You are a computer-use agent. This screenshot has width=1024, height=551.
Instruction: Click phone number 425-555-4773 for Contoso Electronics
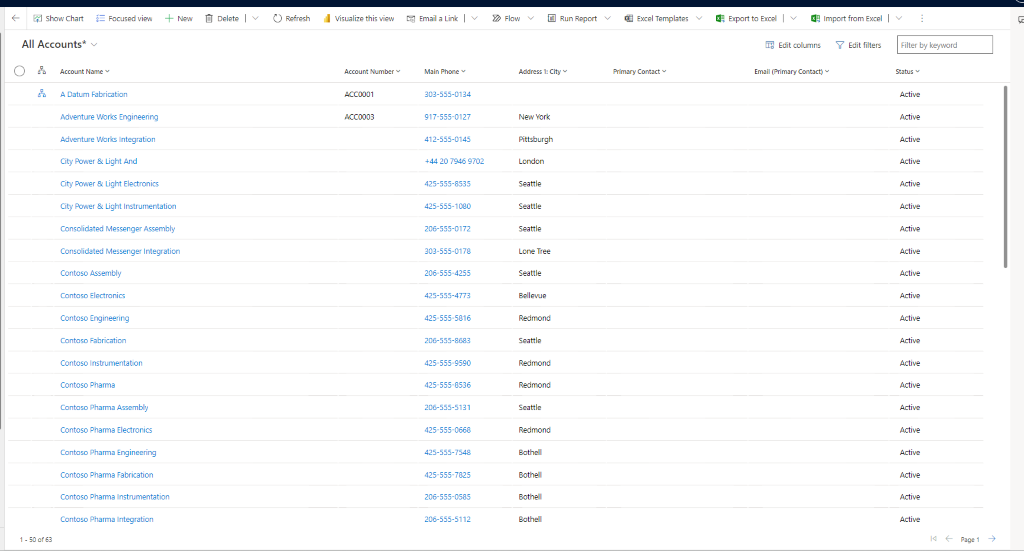click(447, 296)
